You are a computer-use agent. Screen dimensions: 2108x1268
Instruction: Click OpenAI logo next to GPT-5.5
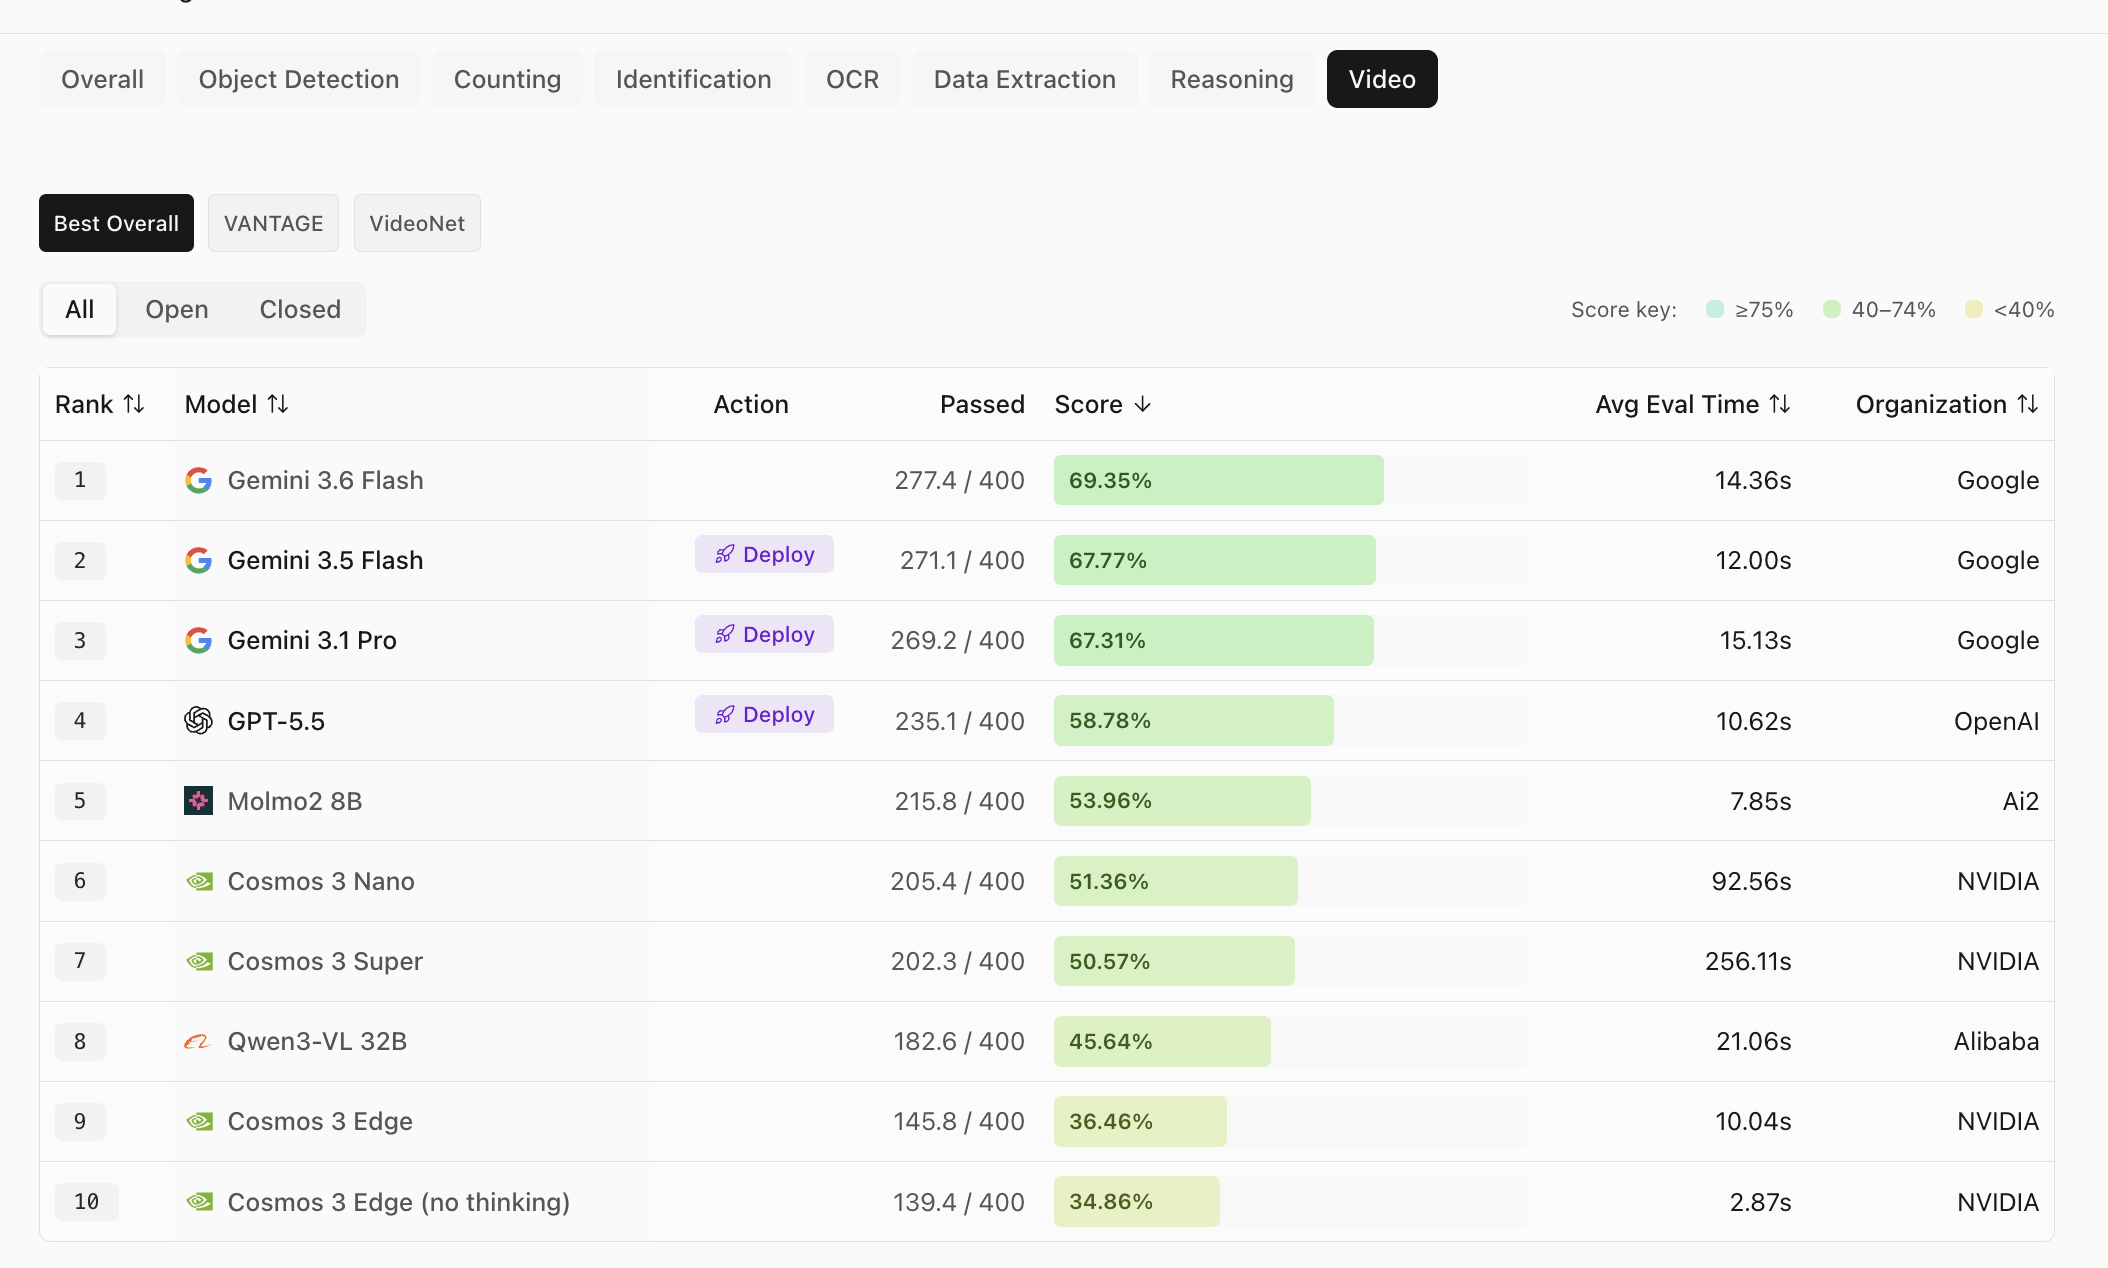(198, 720)
